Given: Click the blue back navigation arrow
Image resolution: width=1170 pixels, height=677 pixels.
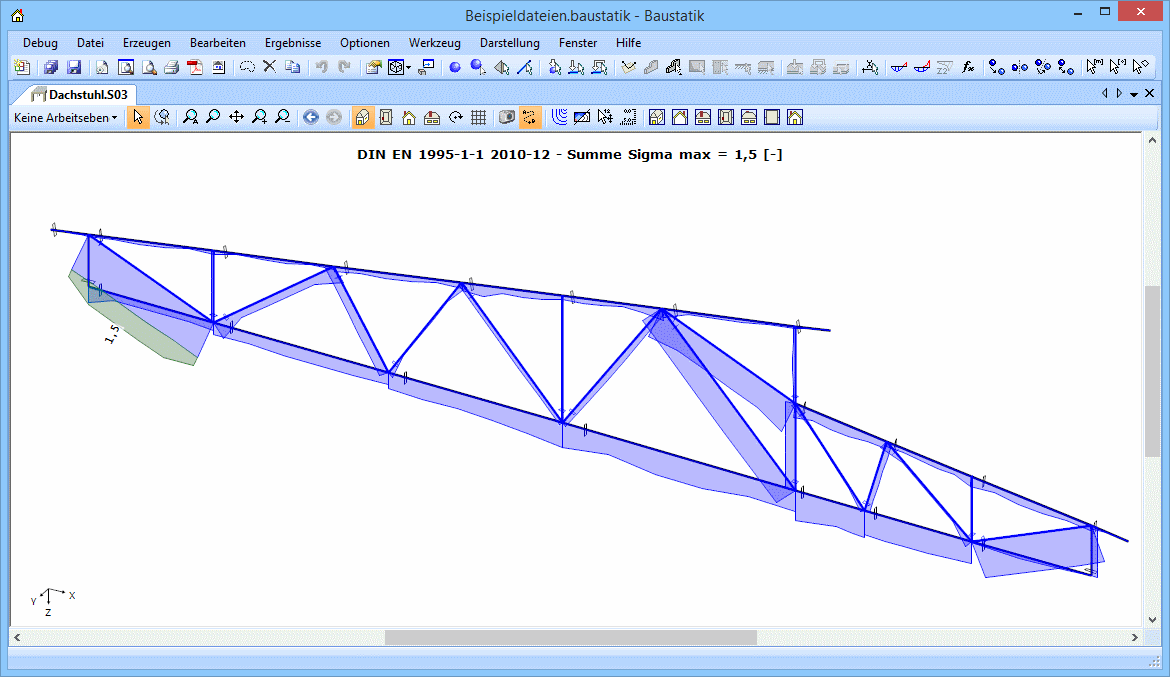Looking at the screenshot, I should tap(311, 117).
